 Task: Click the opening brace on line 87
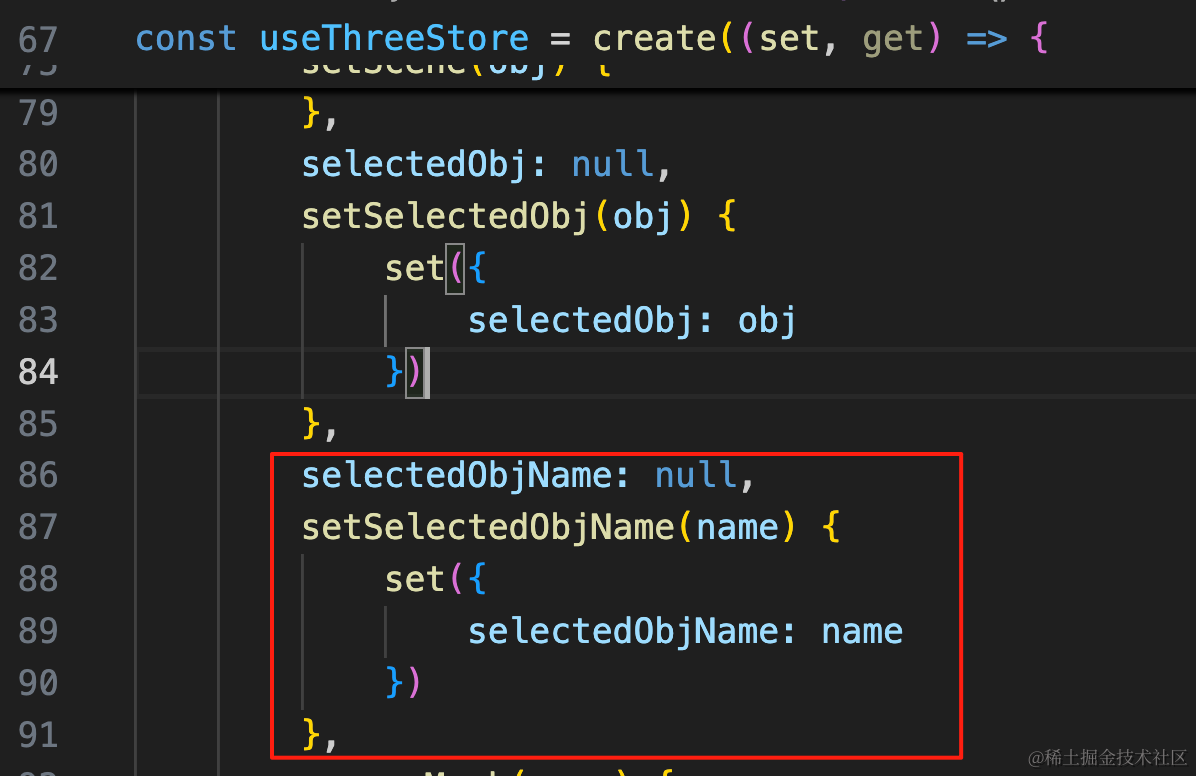tap(831, 527)
